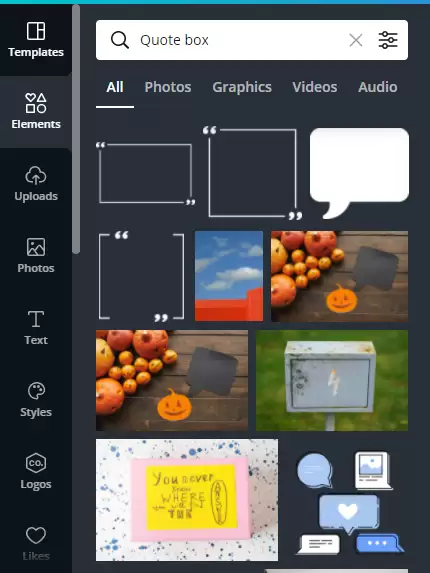Switch to the Graphics results tab
This screenshot has height=573, width=430.
242,87
